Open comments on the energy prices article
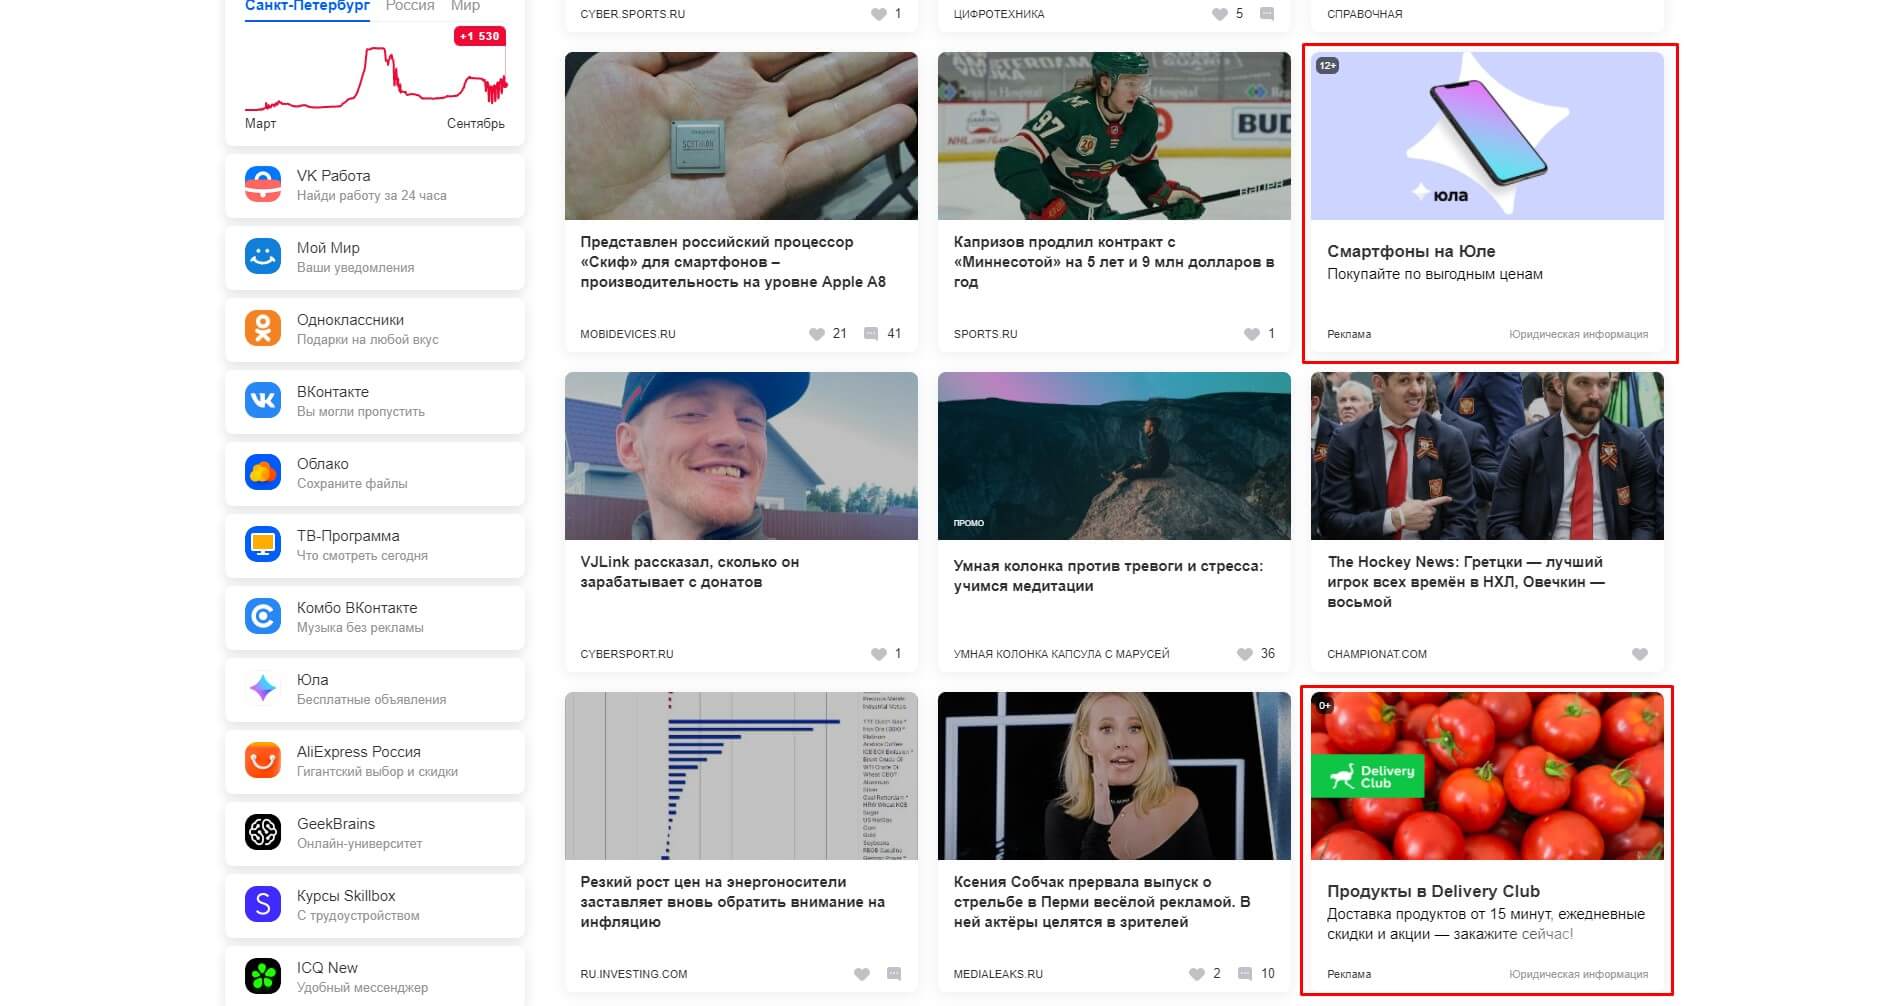This screenshot has height=1006, width=1895. tap(894, 974)
